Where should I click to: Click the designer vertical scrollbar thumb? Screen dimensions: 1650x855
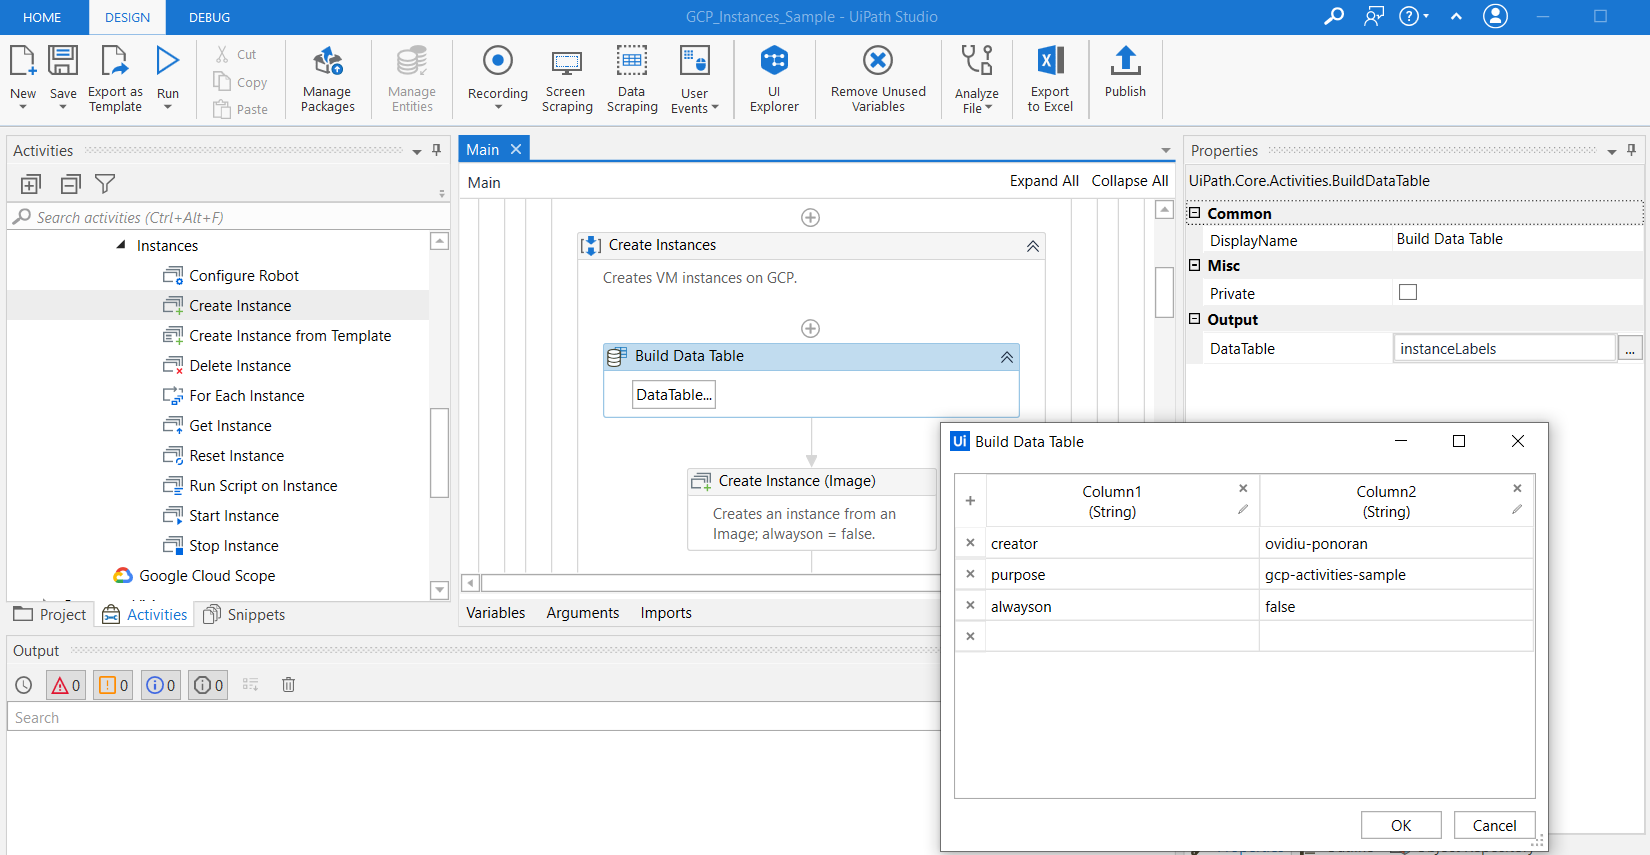coord(1164,291)
